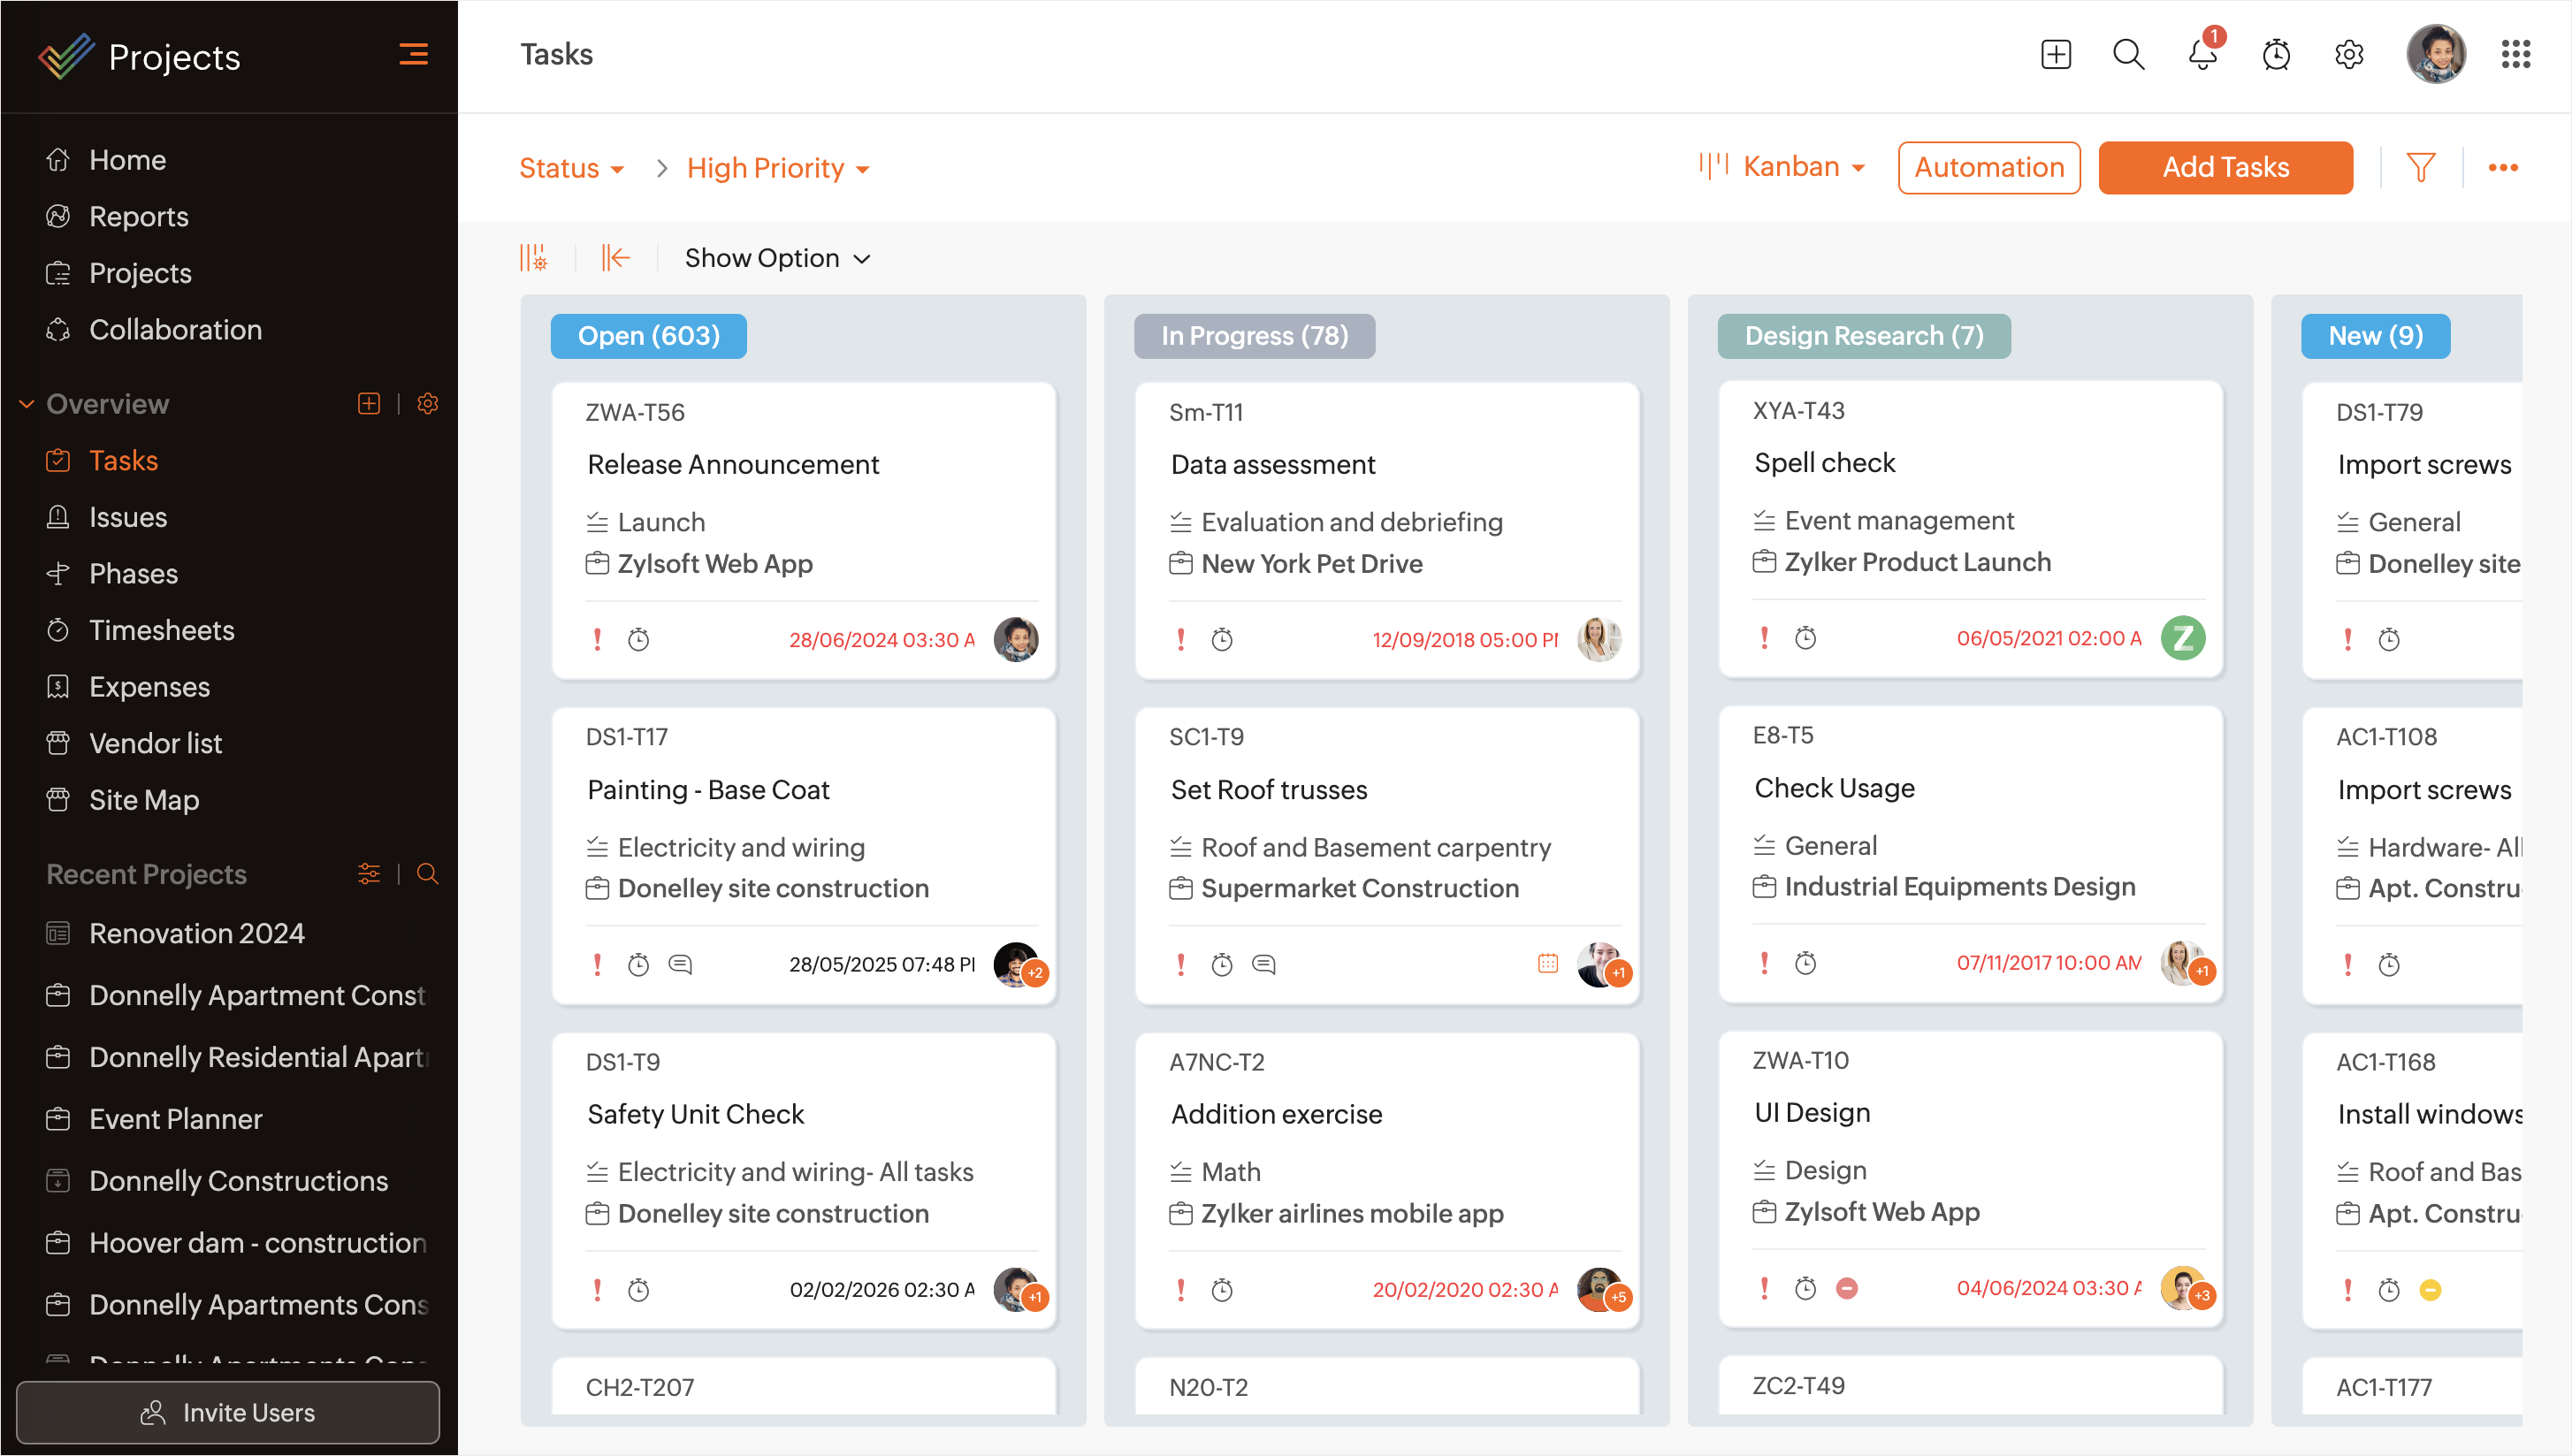
Task: Click search icon in Recent Projects
Action: (427, 874)
